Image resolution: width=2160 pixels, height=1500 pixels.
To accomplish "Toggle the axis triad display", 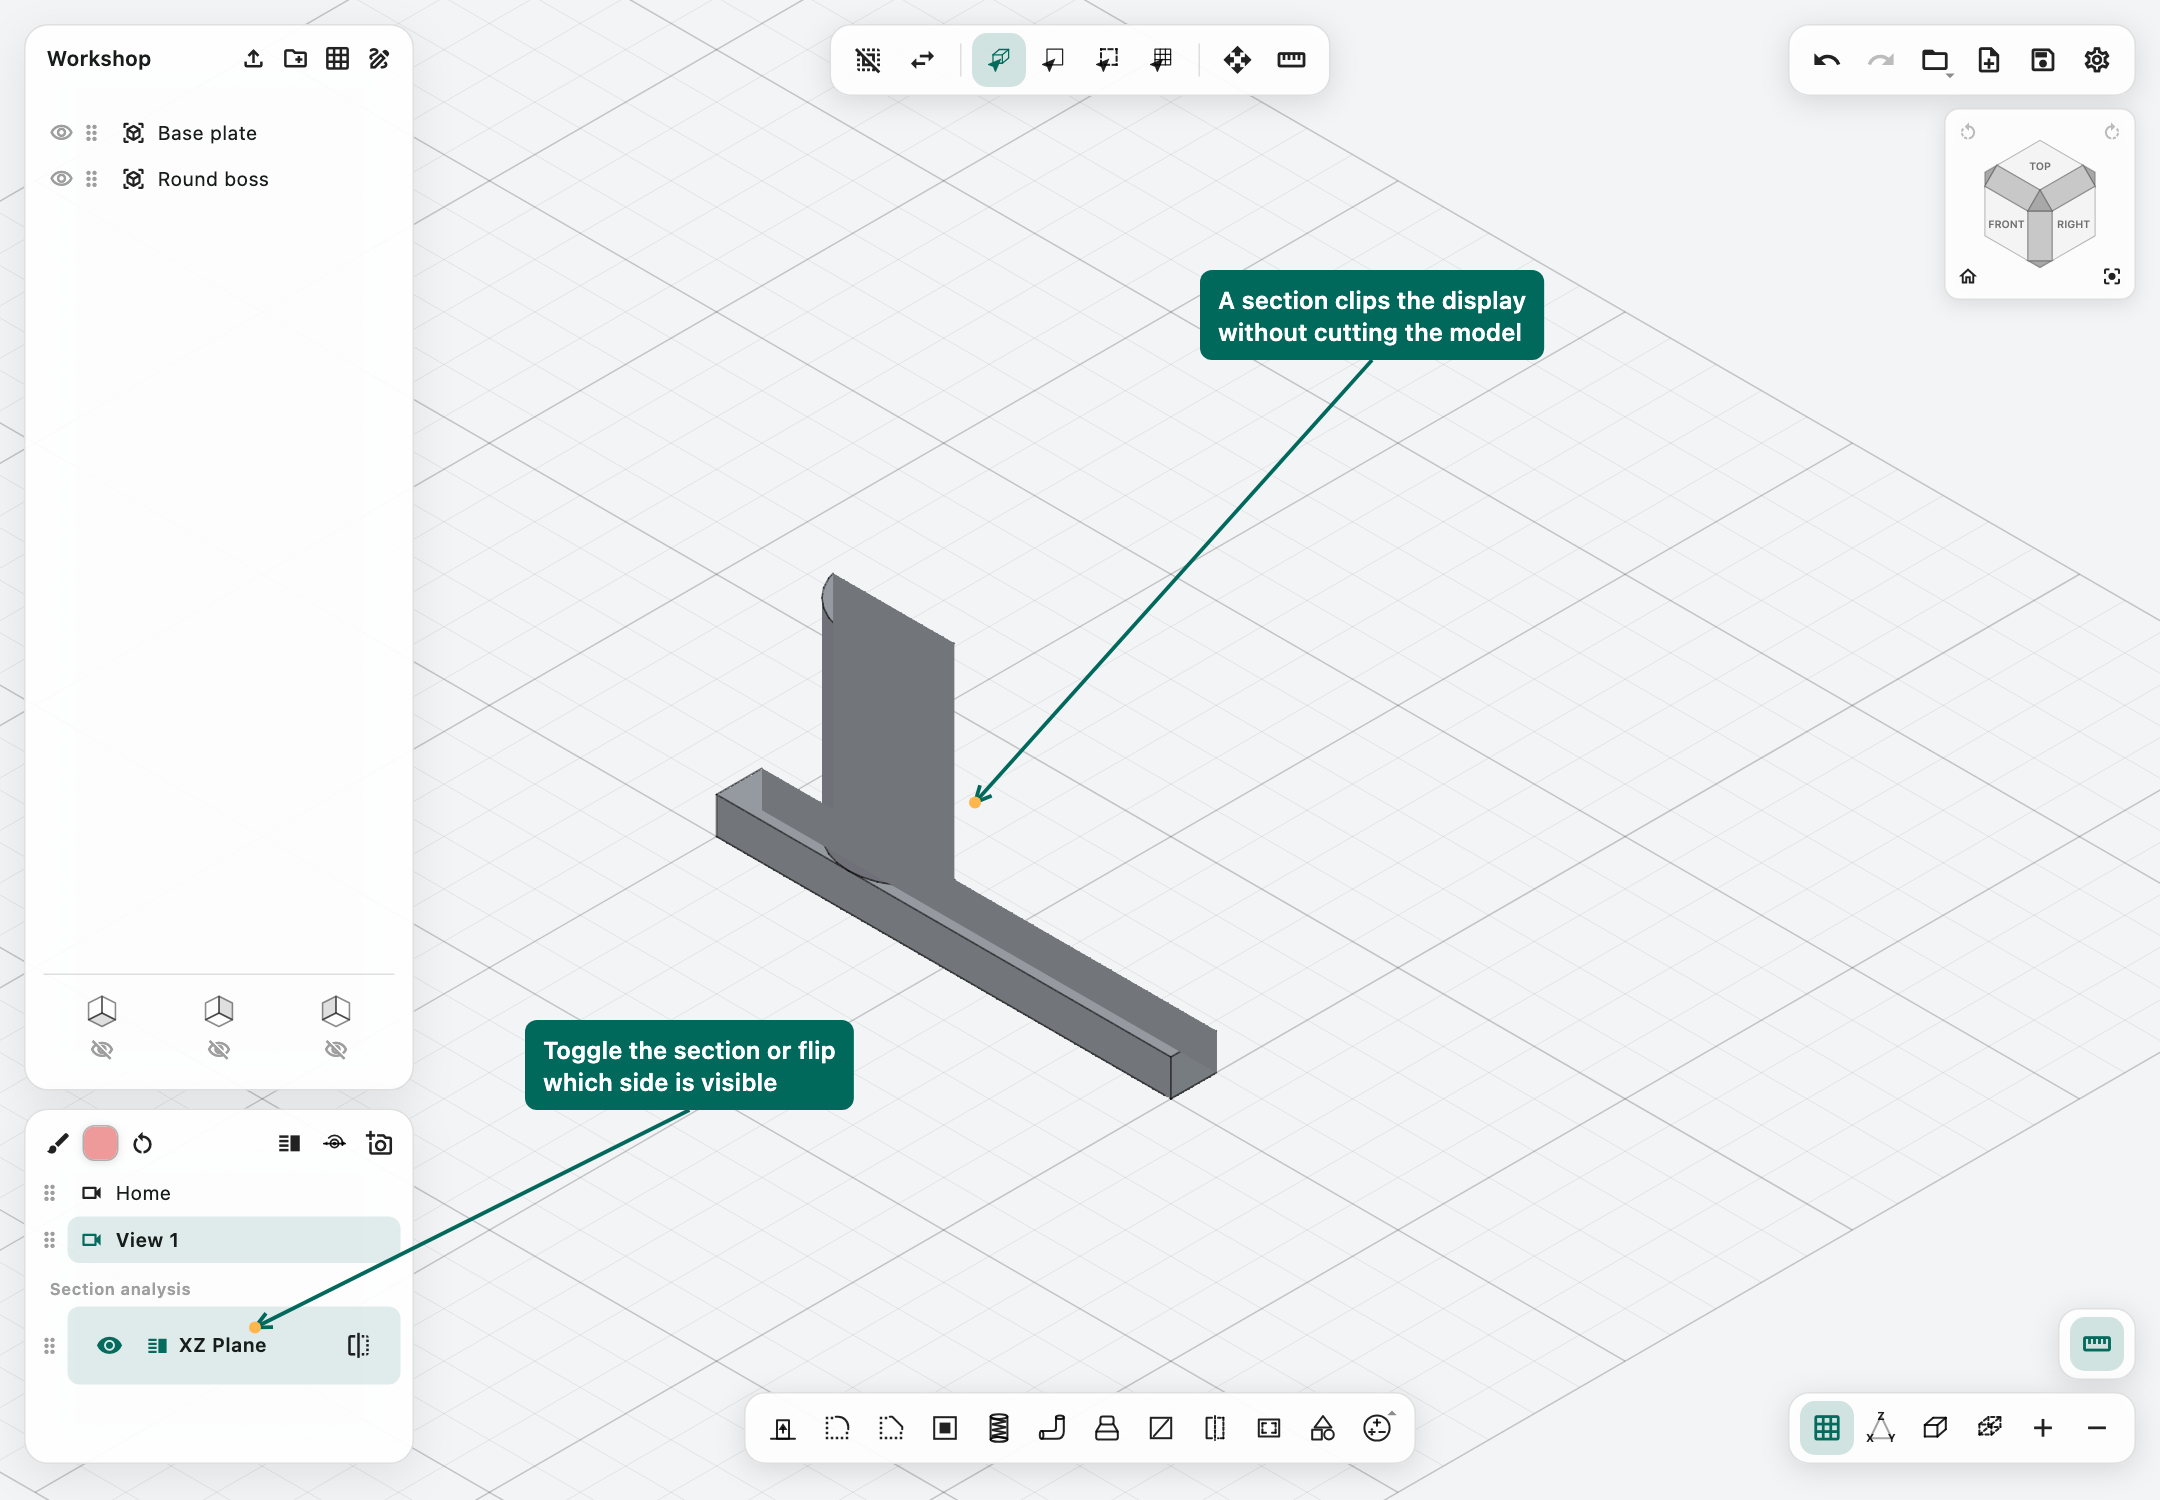I will [1881, 1428].
